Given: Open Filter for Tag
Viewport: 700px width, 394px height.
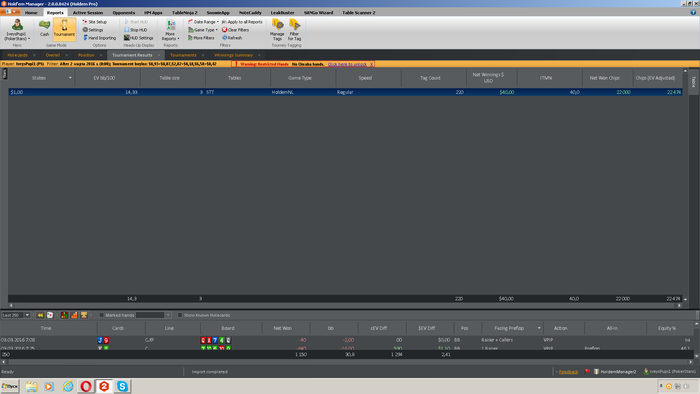Looking at the screenshot, I should click(x=294, y=30).
